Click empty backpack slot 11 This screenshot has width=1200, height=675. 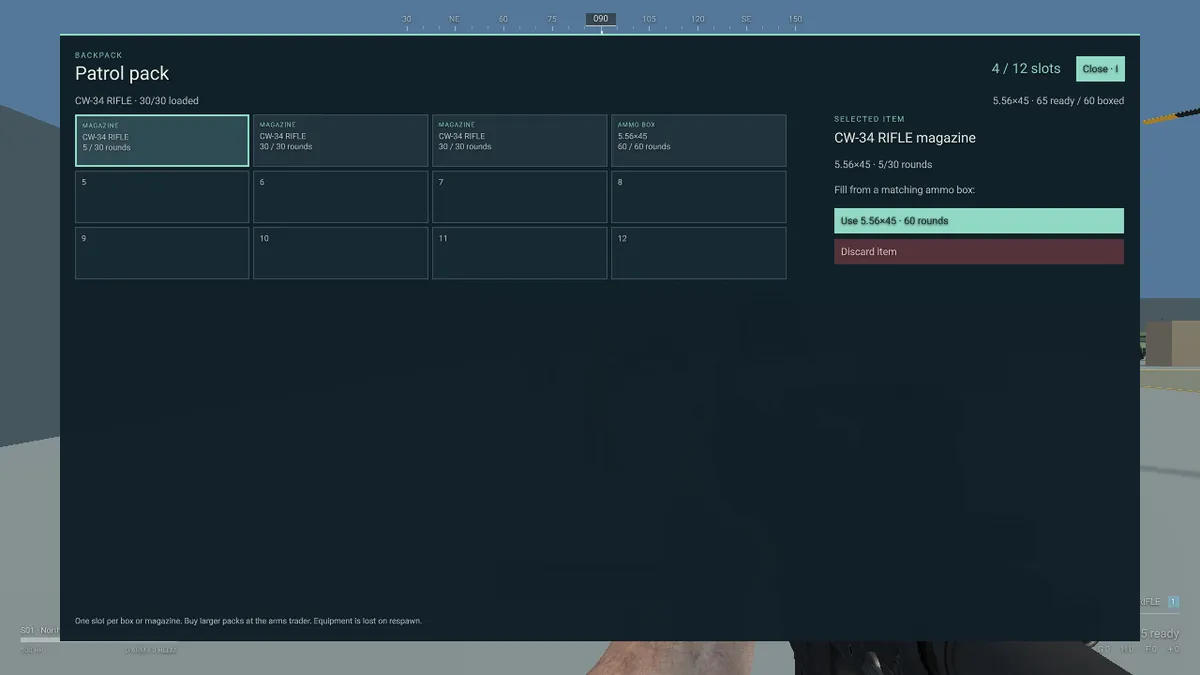click(519, 253)
